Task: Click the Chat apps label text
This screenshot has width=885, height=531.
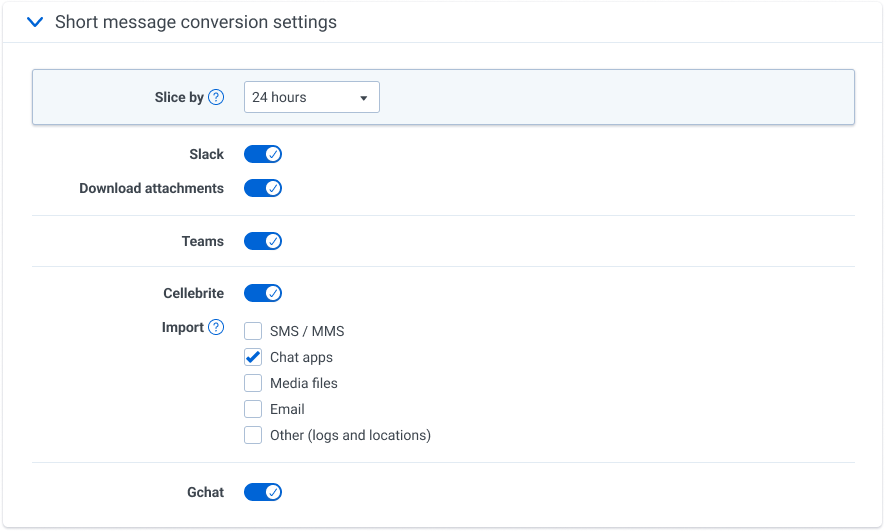Action: [301, 357]
